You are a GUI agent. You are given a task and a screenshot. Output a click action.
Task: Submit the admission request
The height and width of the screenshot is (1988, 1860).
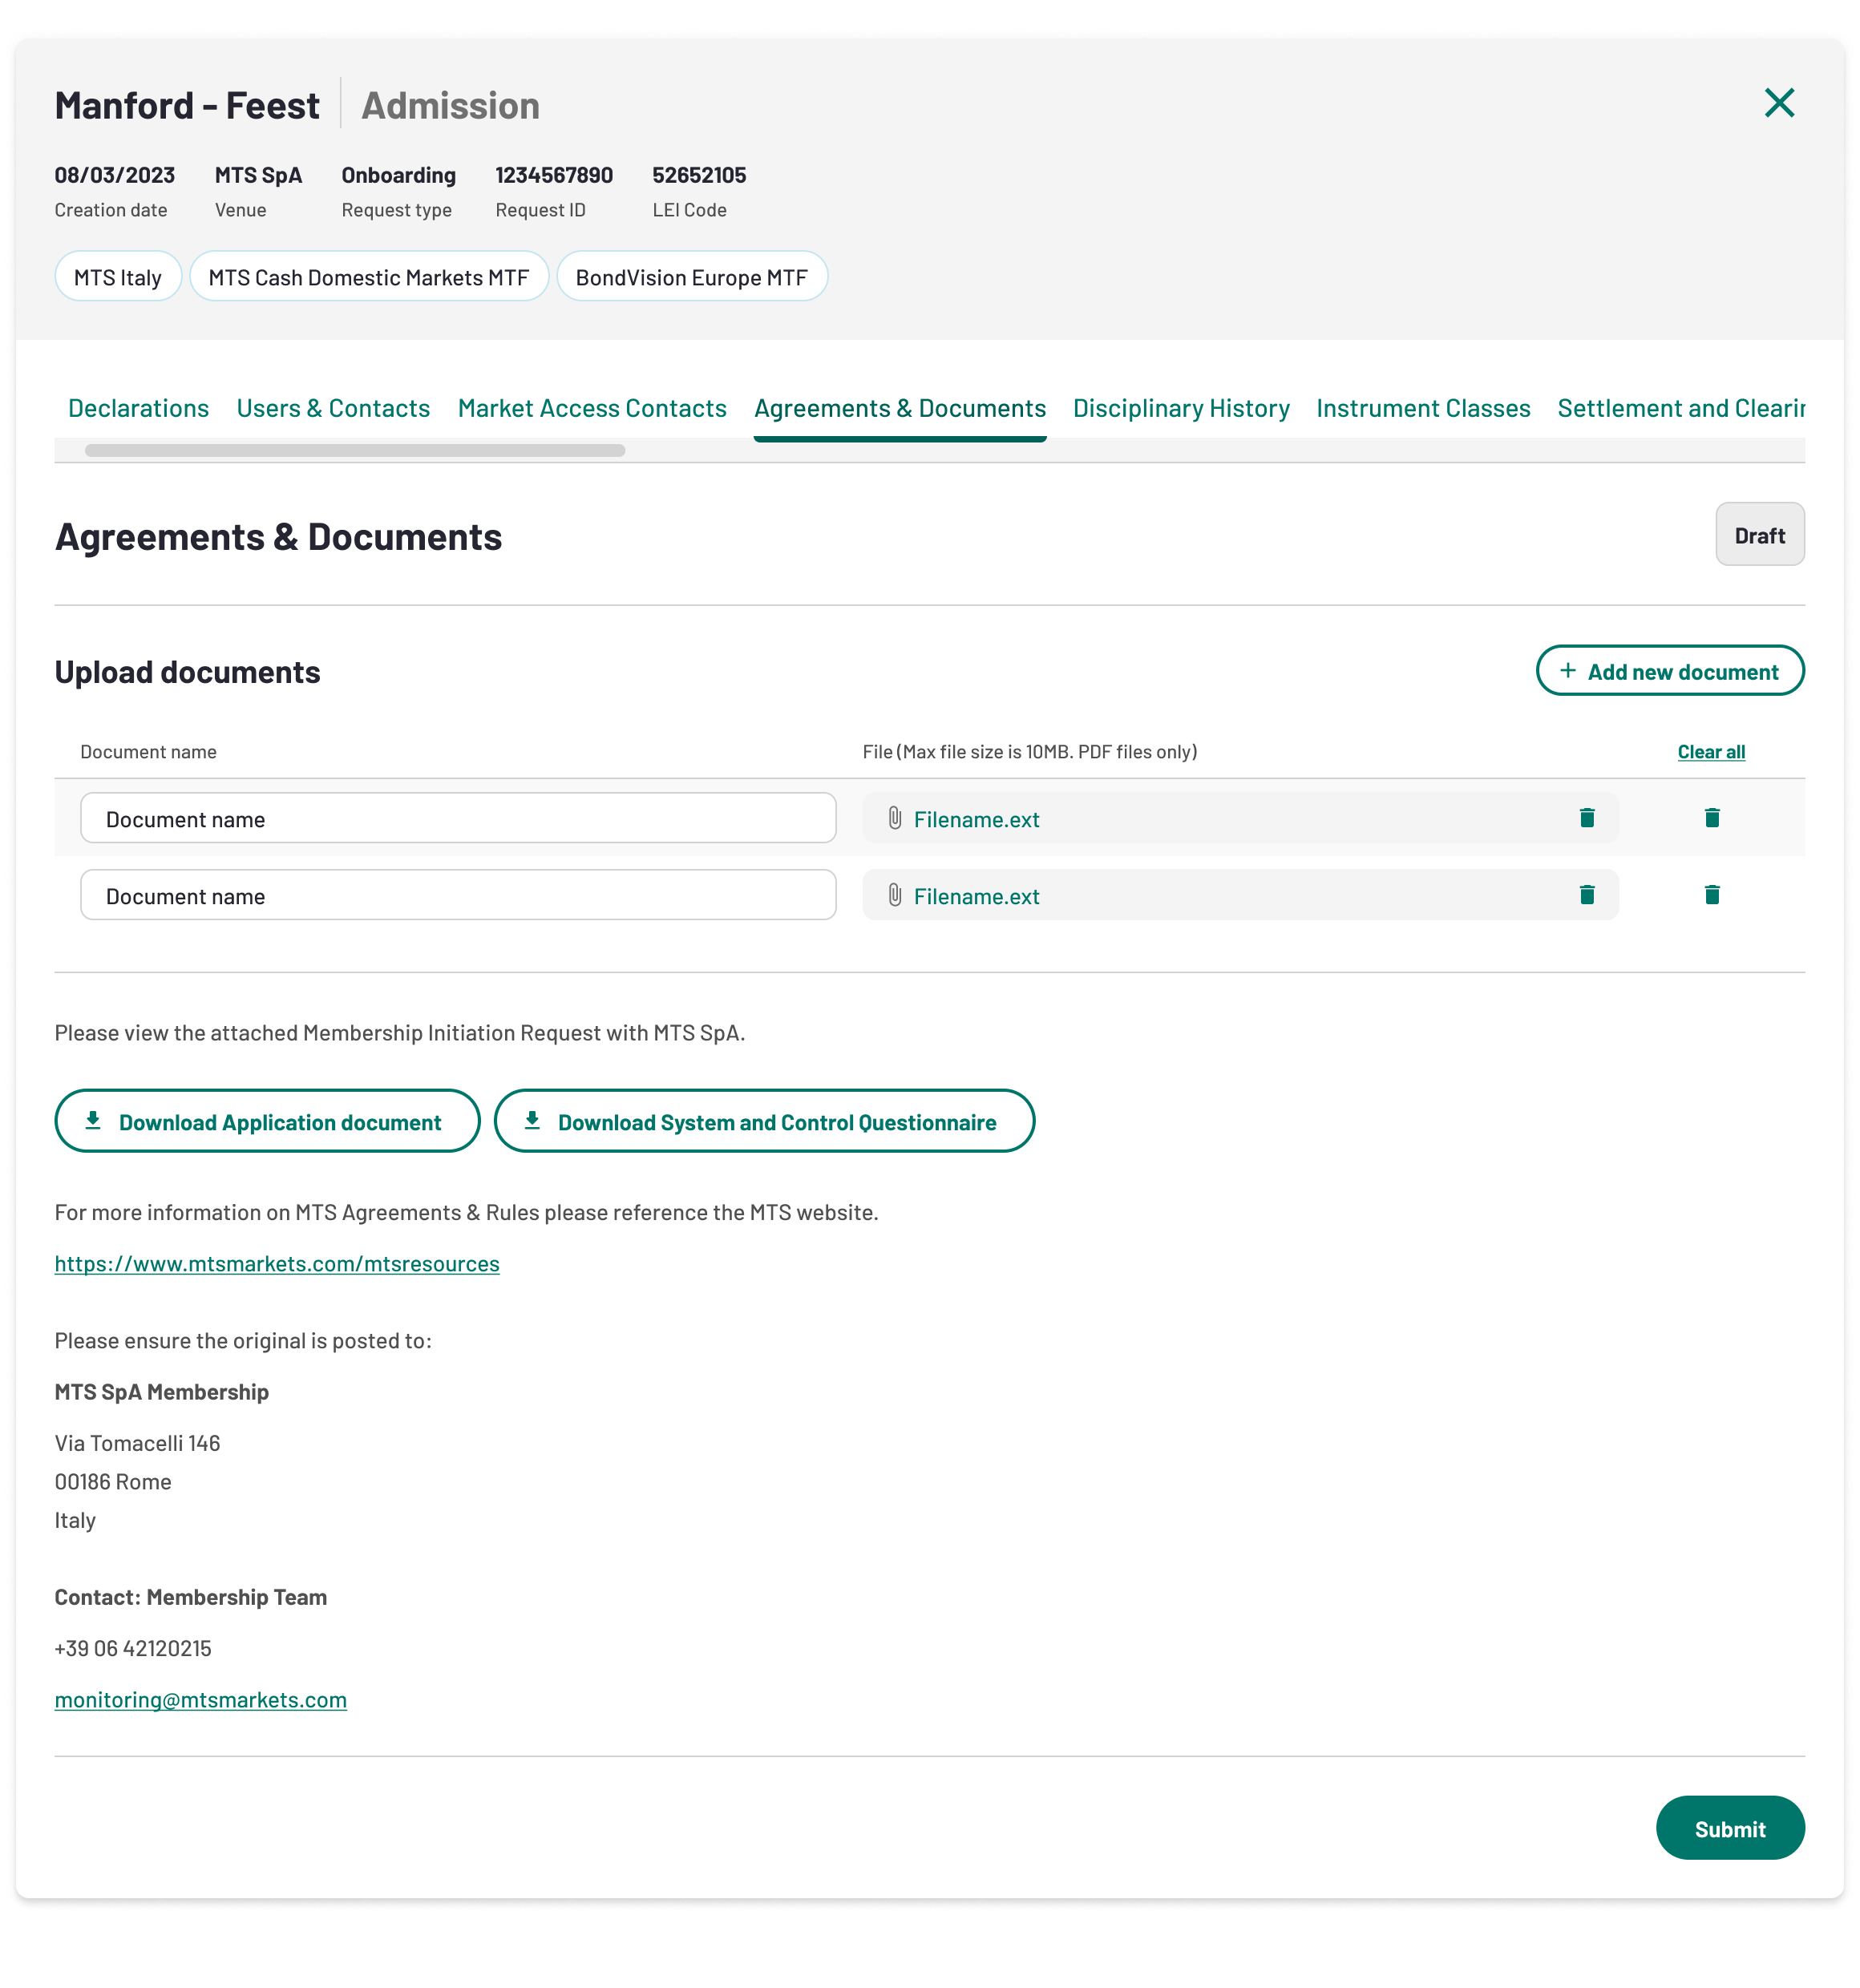point(1730,1829)
